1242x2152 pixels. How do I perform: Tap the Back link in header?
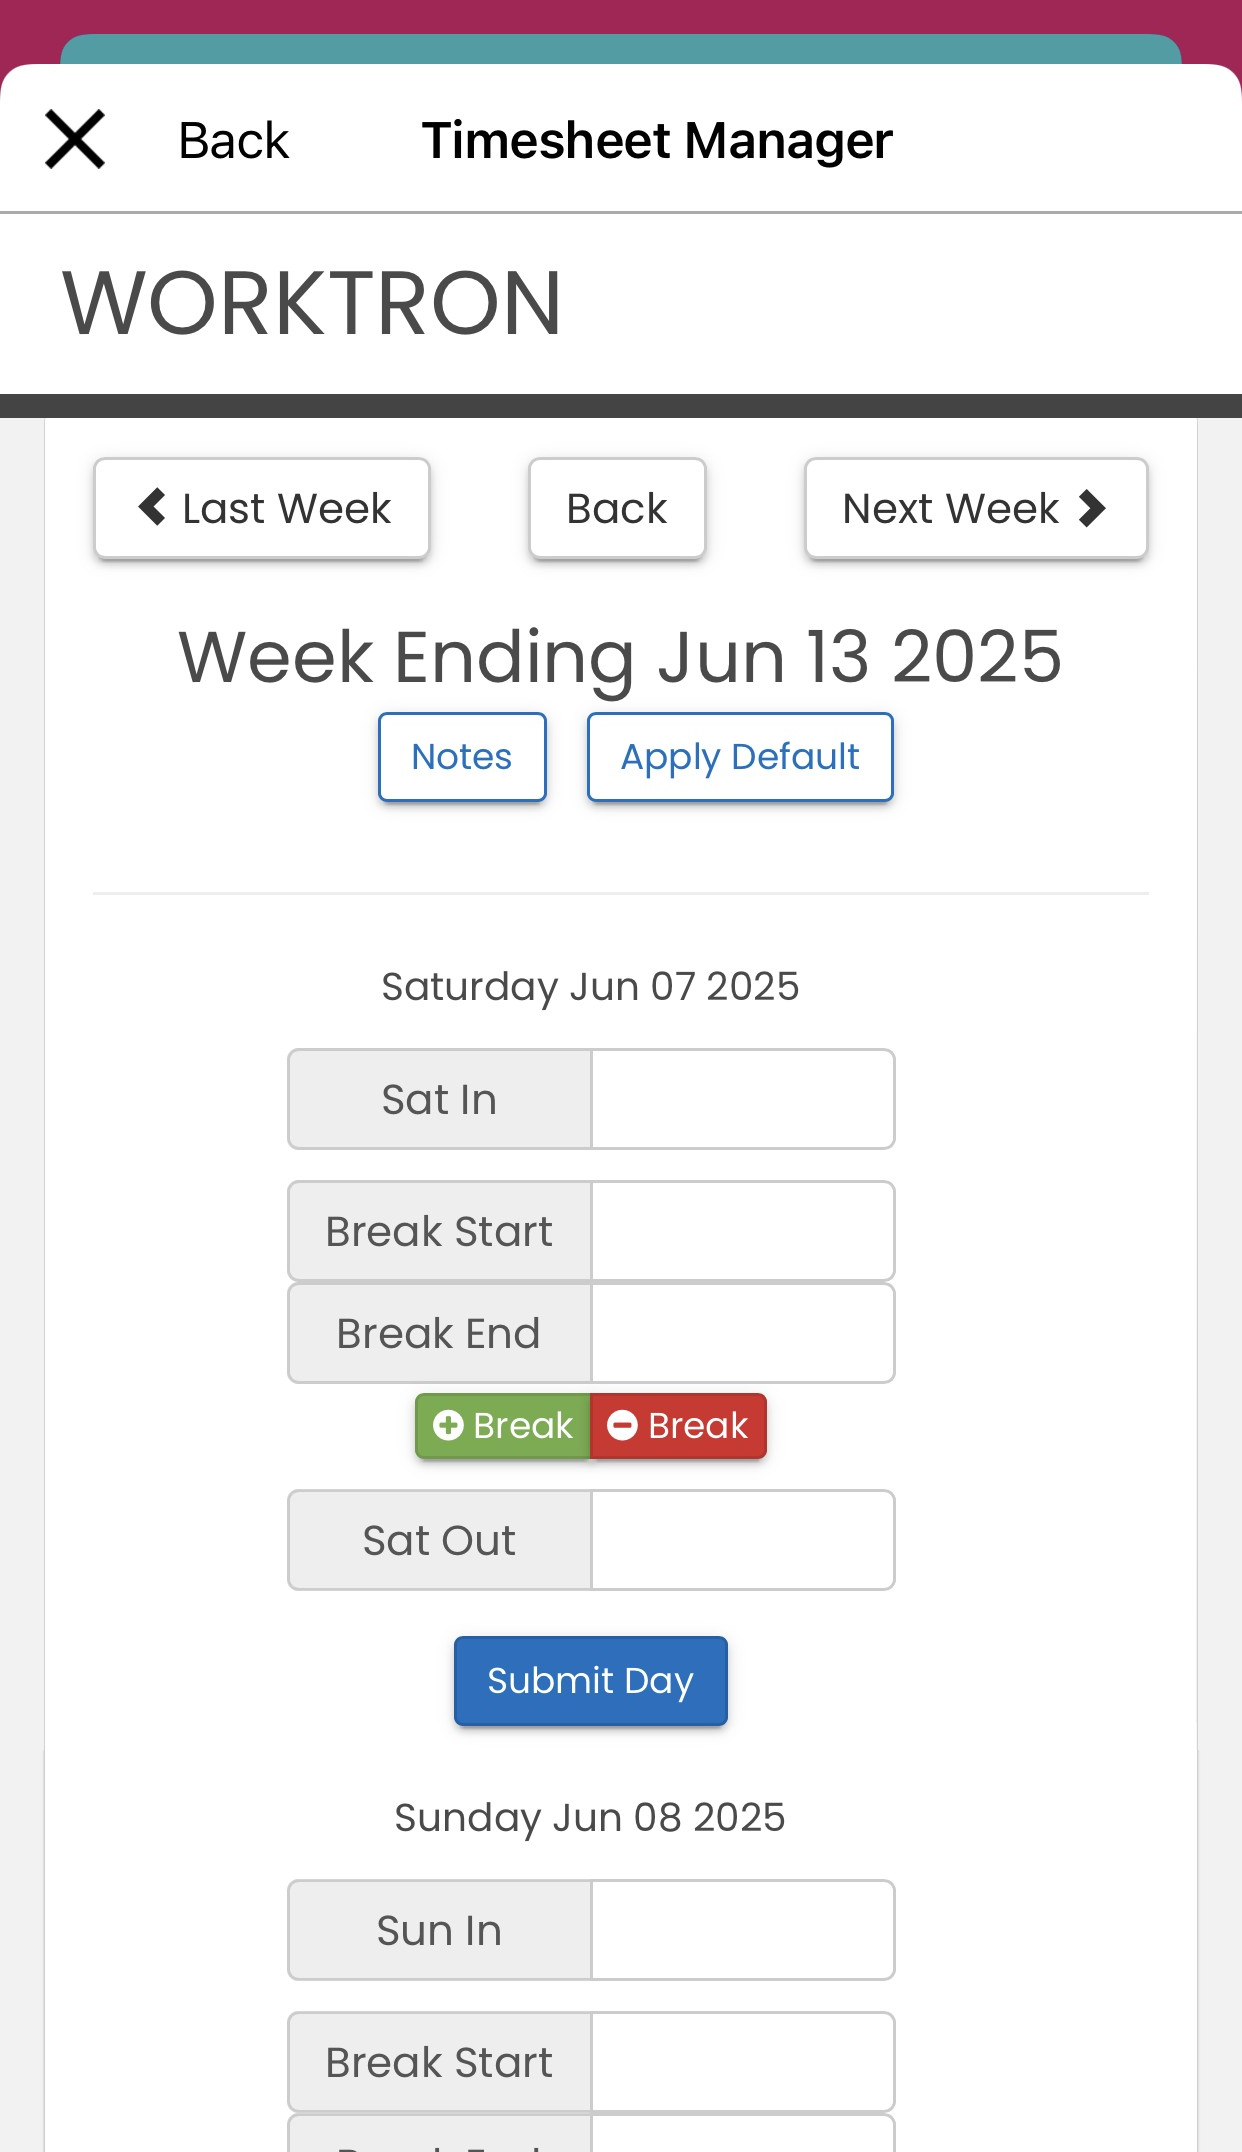233,140
